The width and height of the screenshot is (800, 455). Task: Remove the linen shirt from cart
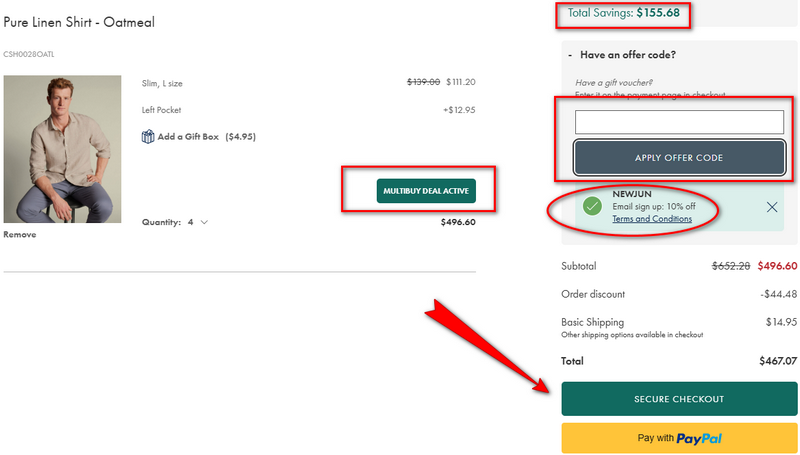(x=20, y=235)
